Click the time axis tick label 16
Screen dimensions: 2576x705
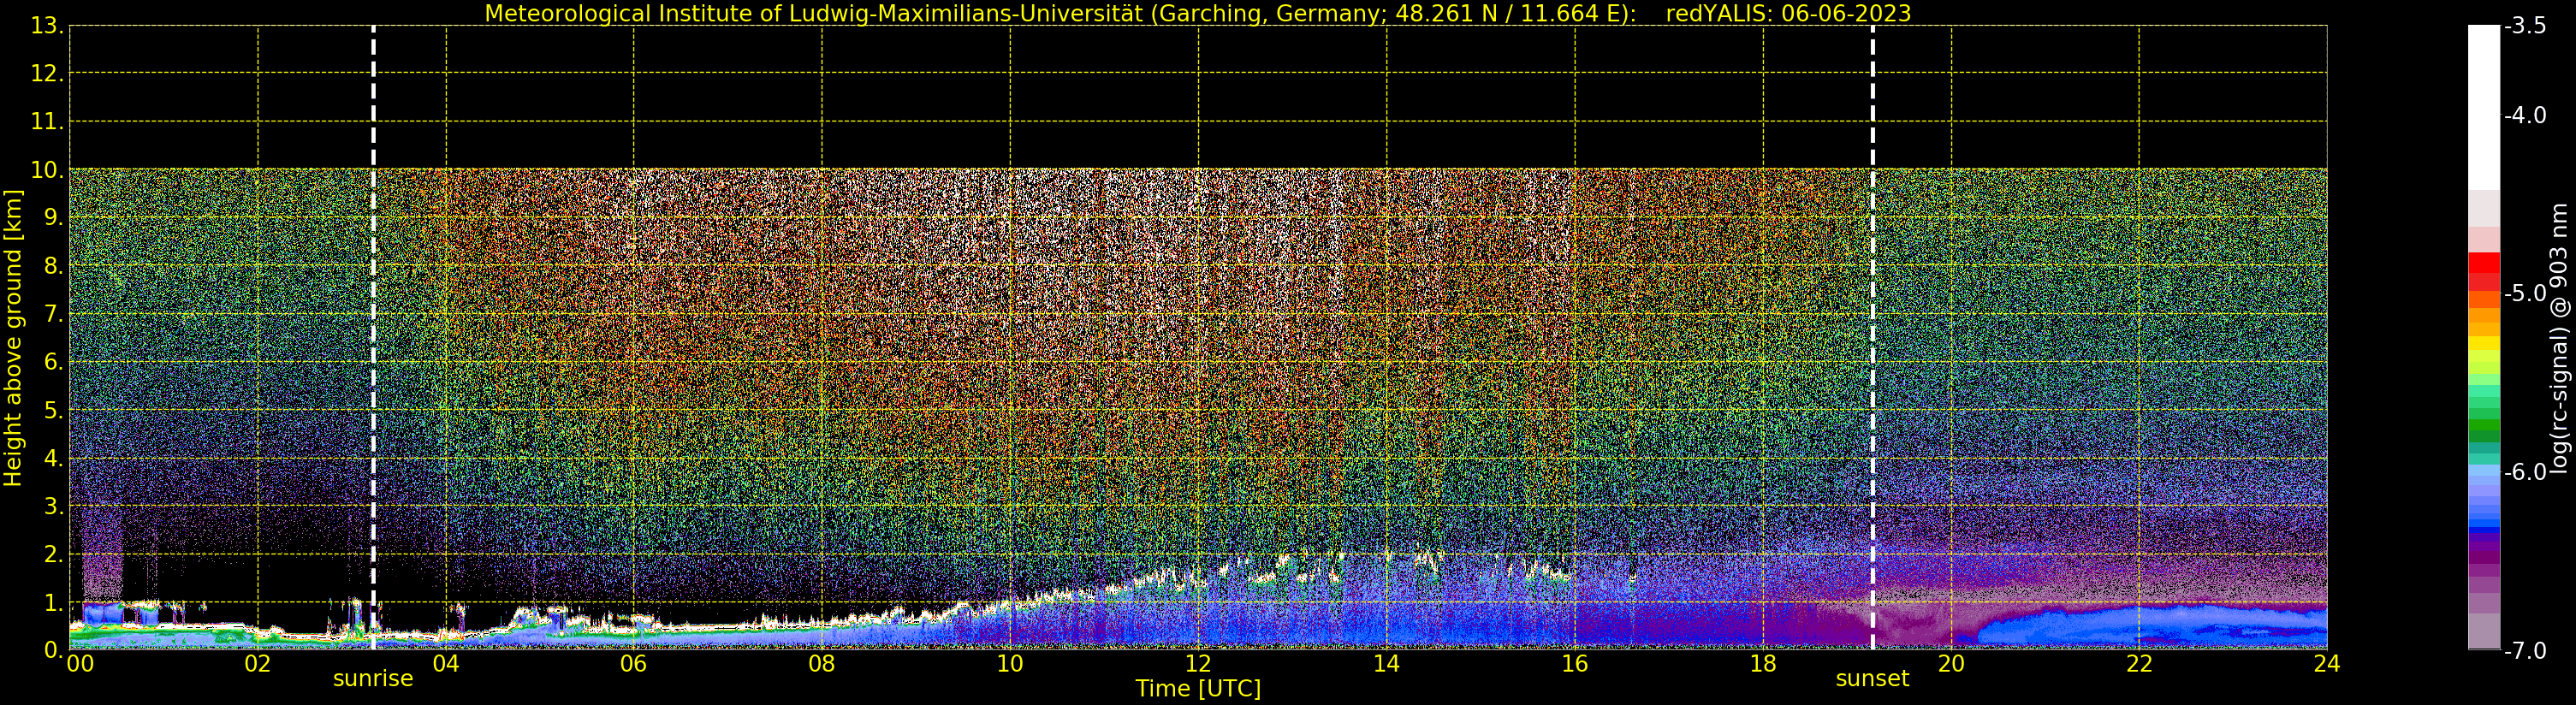1575,664
